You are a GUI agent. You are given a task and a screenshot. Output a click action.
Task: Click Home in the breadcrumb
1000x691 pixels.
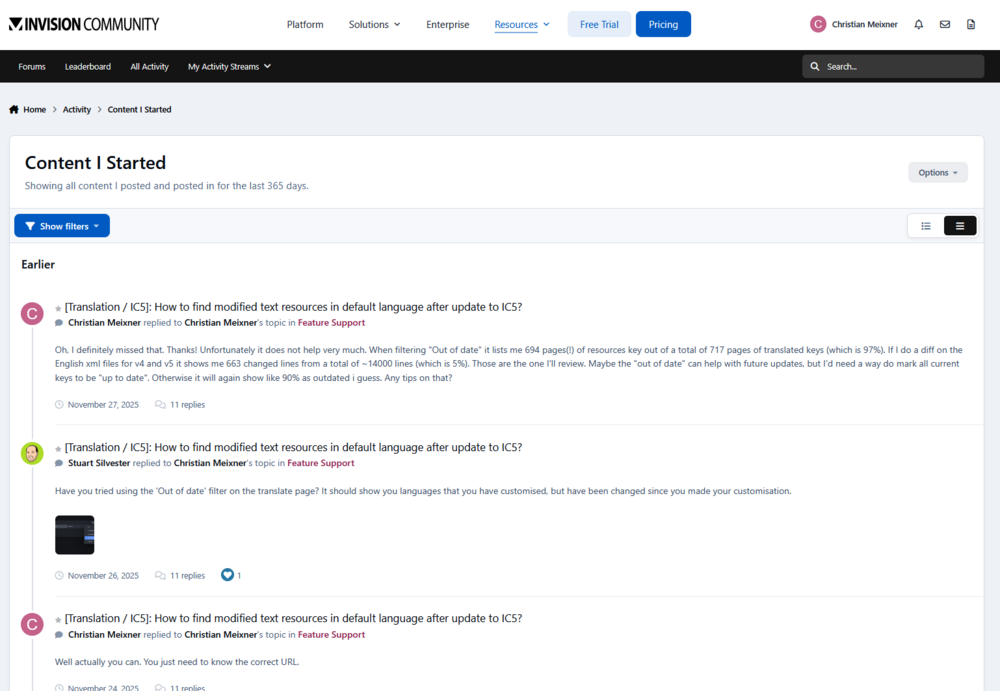[34, 109]
